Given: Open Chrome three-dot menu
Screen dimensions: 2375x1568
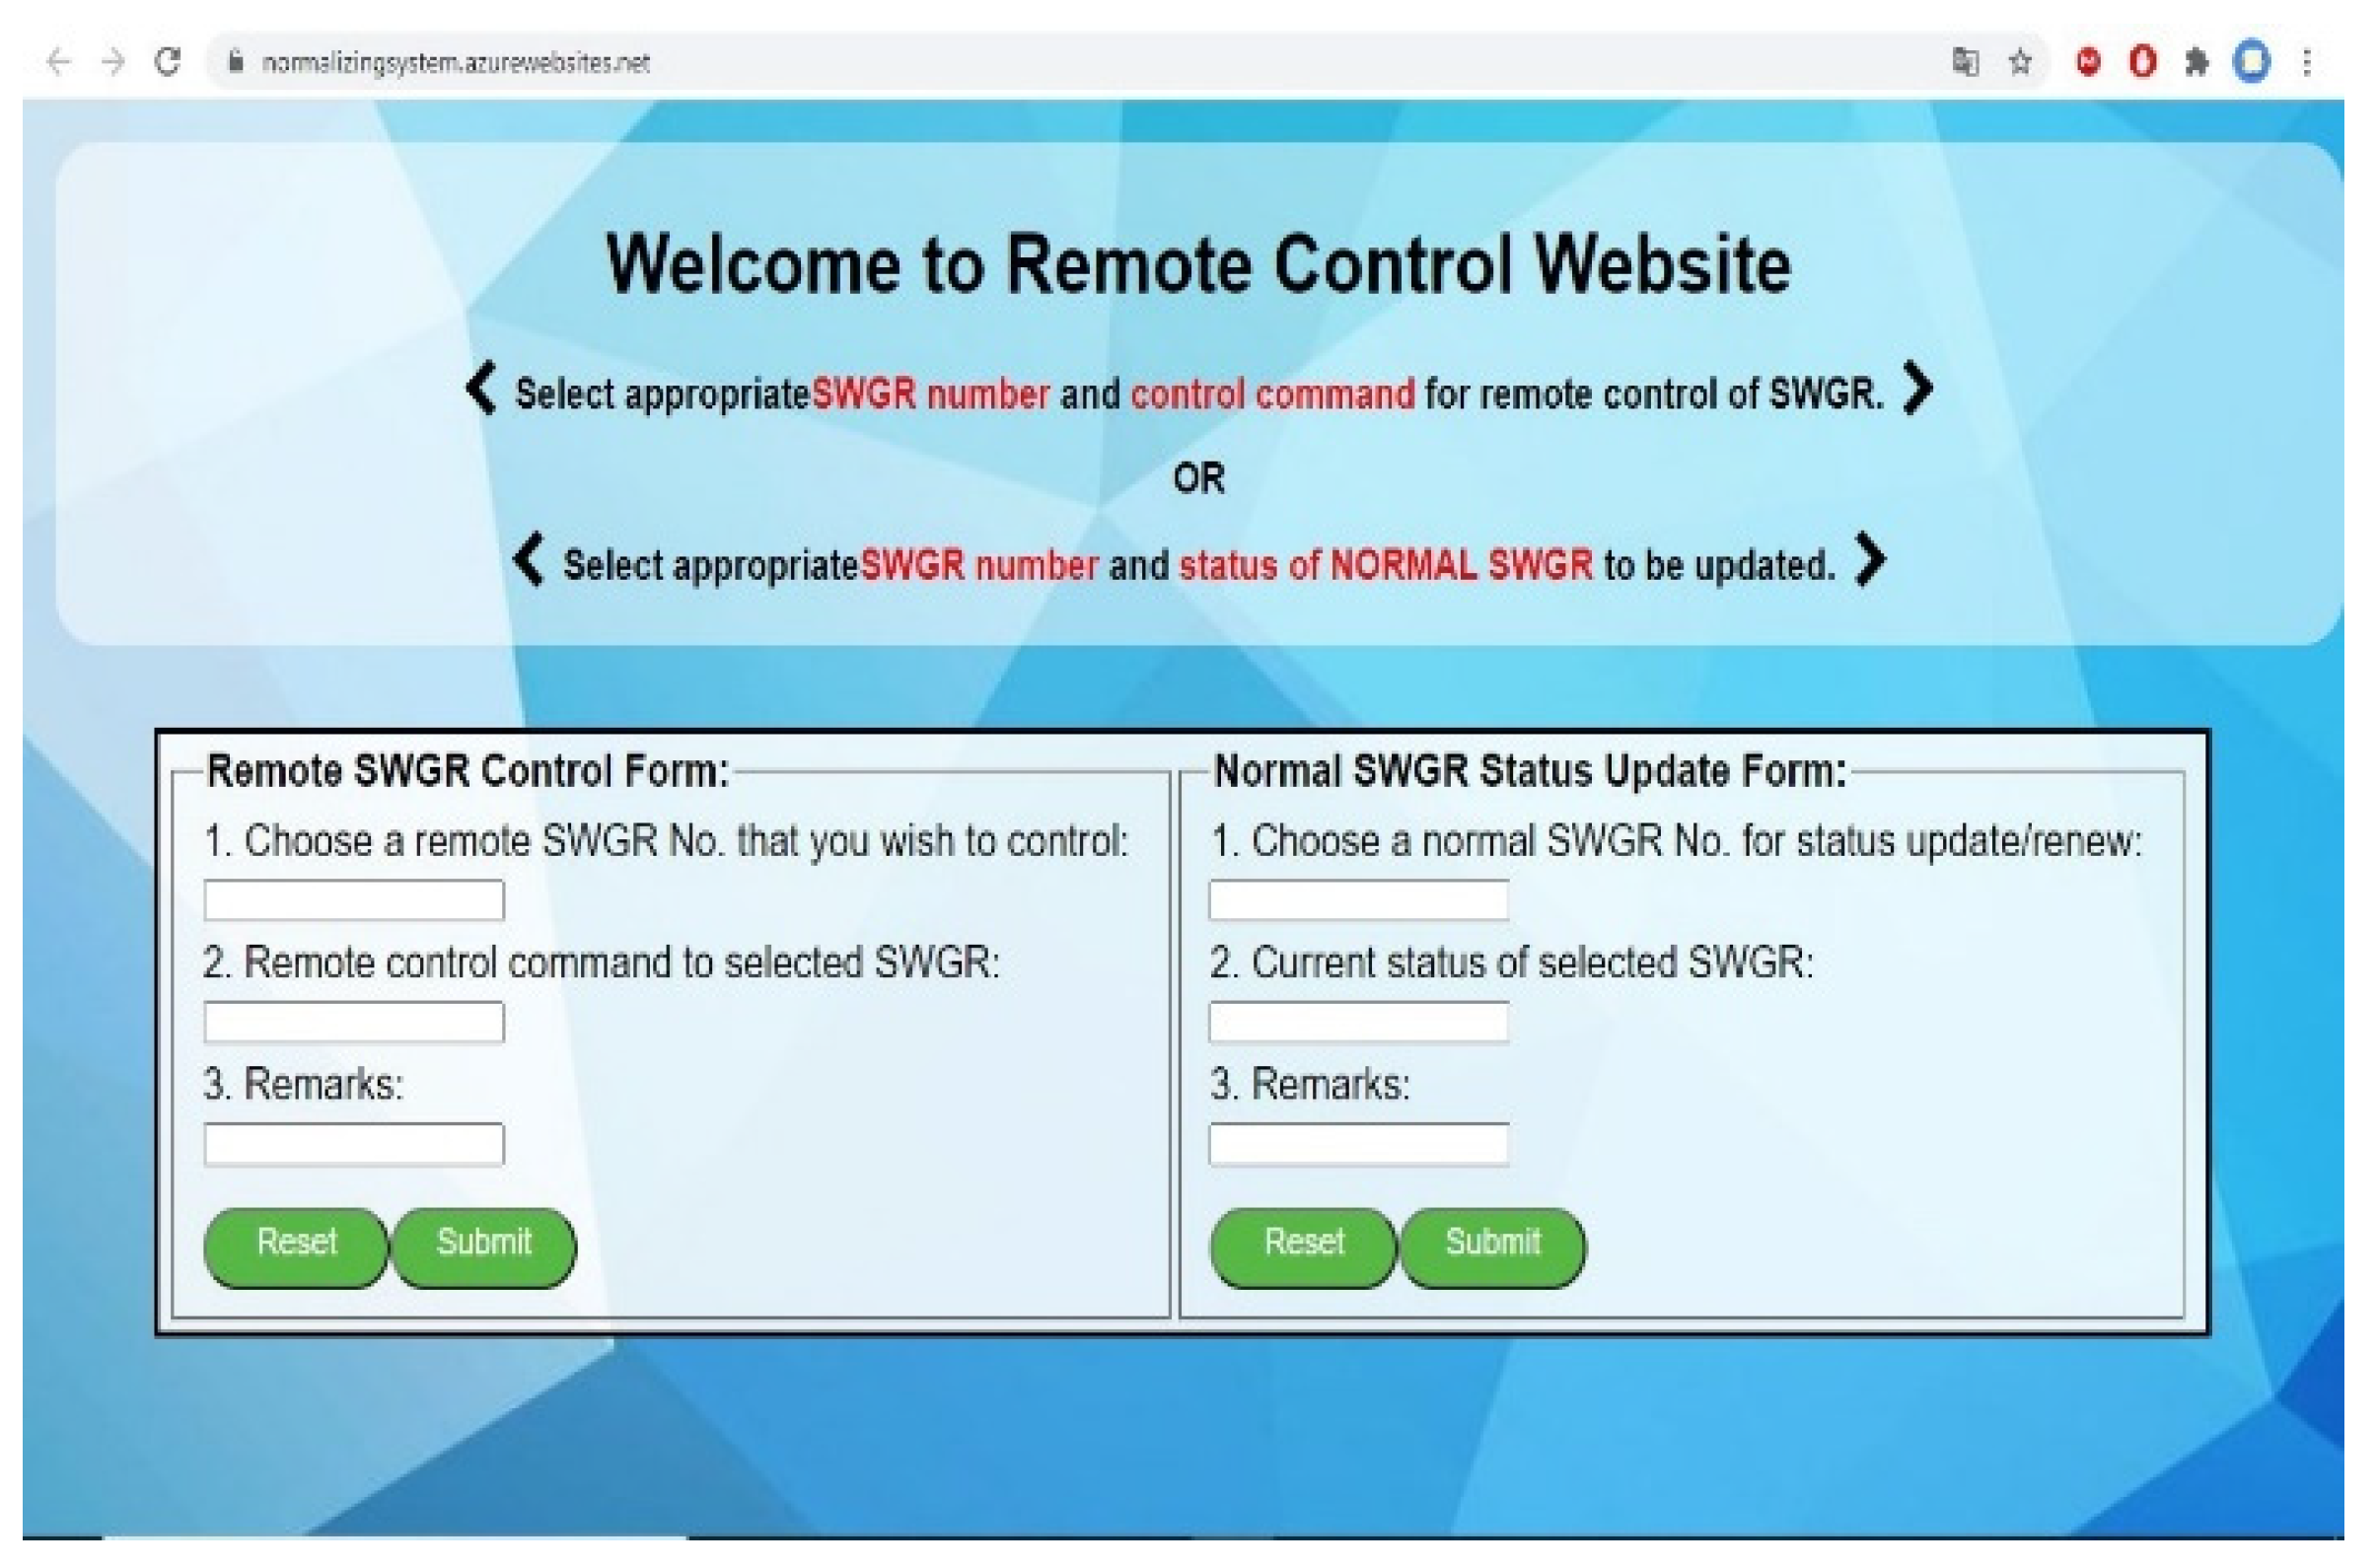Looking at the screenshot, I should pos(2307,62).
